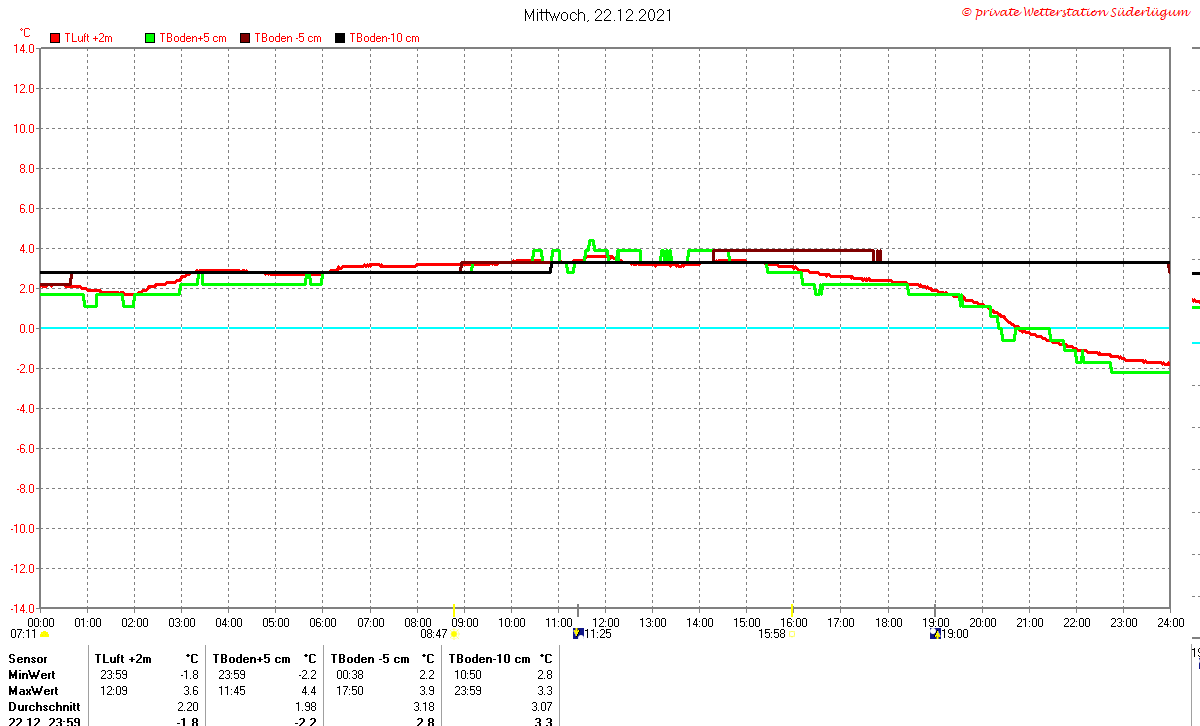Click the TBoden+5 cm legend label
The height and width of the screenshot is (726, 1200).
pos(193,38)
